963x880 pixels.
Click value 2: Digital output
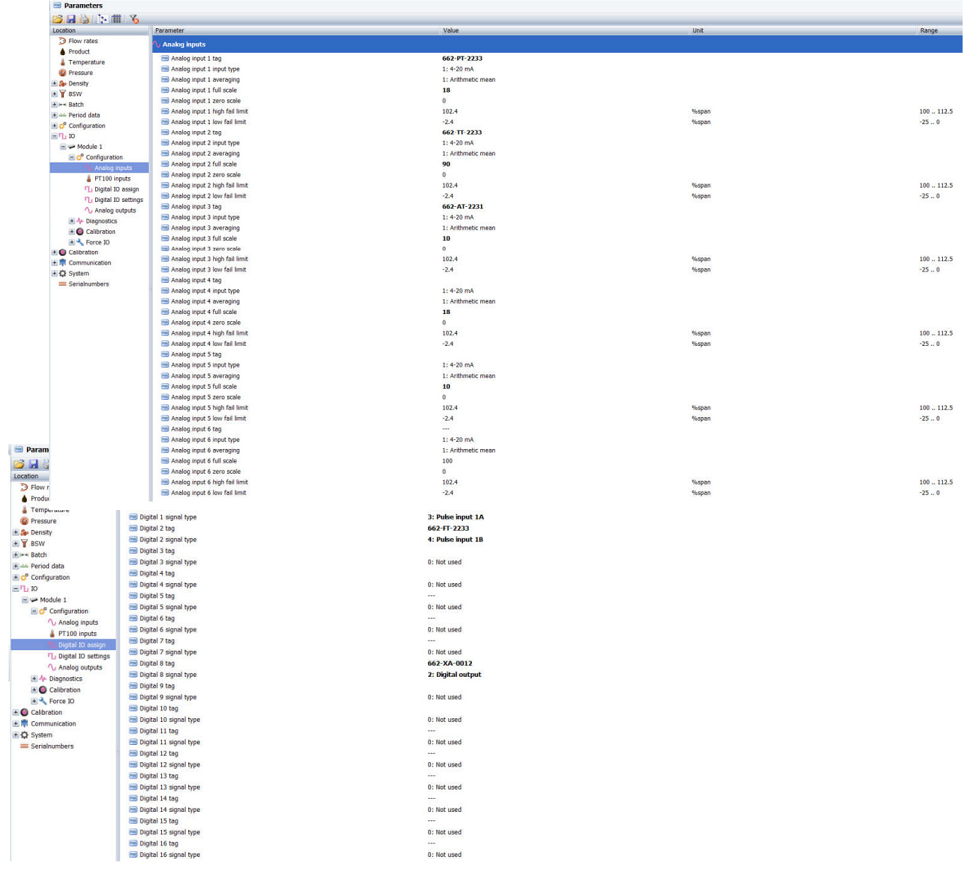(x=454, y=674)
